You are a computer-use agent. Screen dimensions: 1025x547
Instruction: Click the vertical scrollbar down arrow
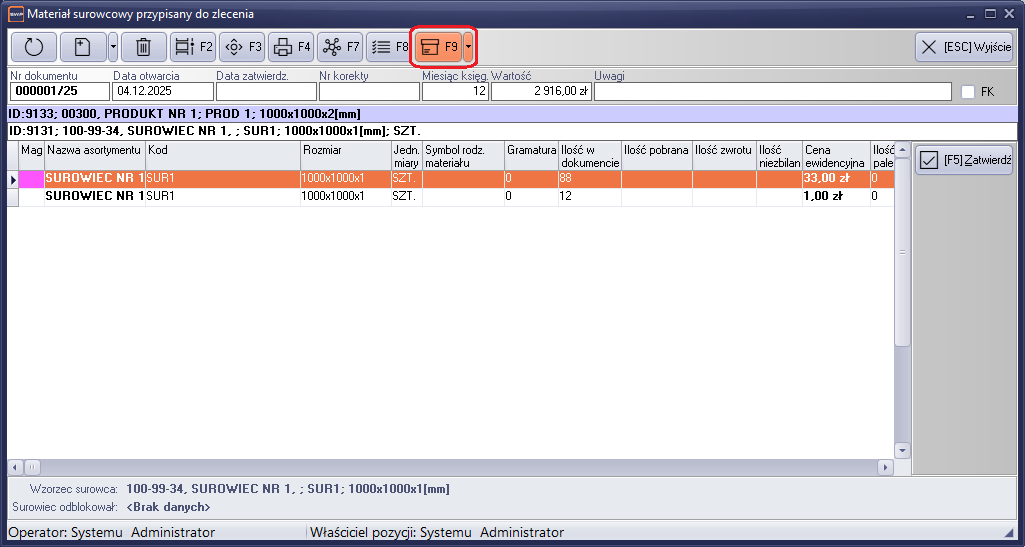(902, 450)
